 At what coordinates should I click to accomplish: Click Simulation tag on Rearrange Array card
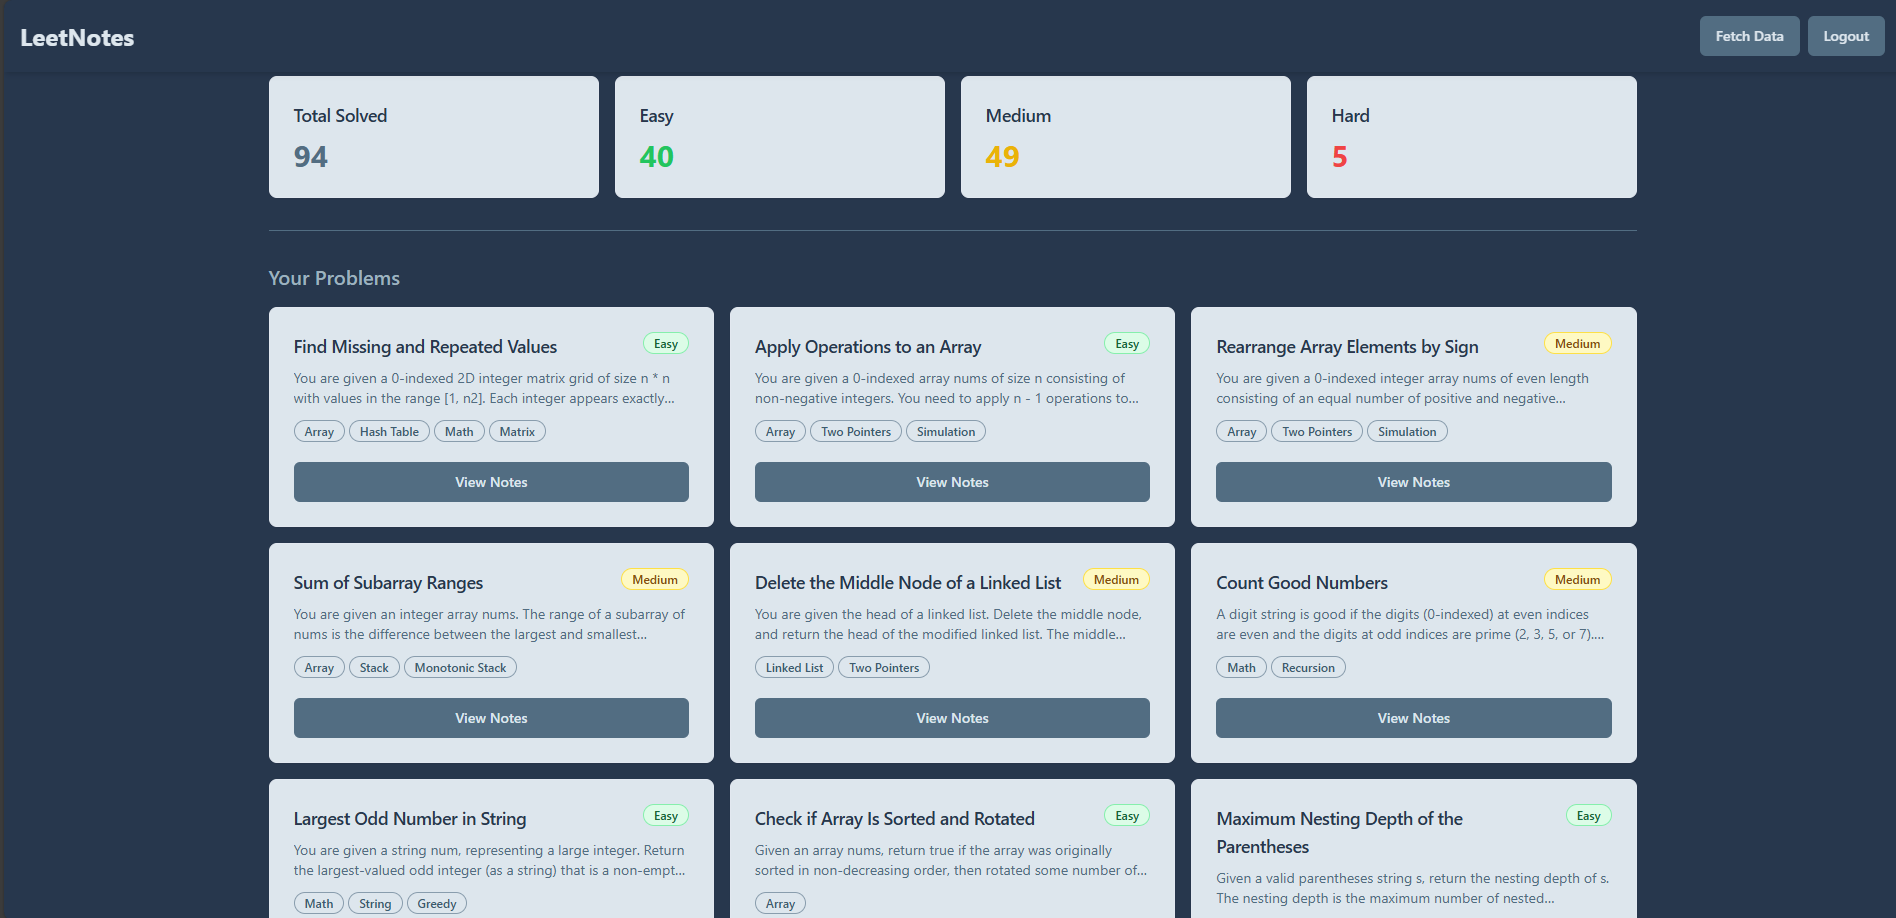click(x=1407, y=432)
